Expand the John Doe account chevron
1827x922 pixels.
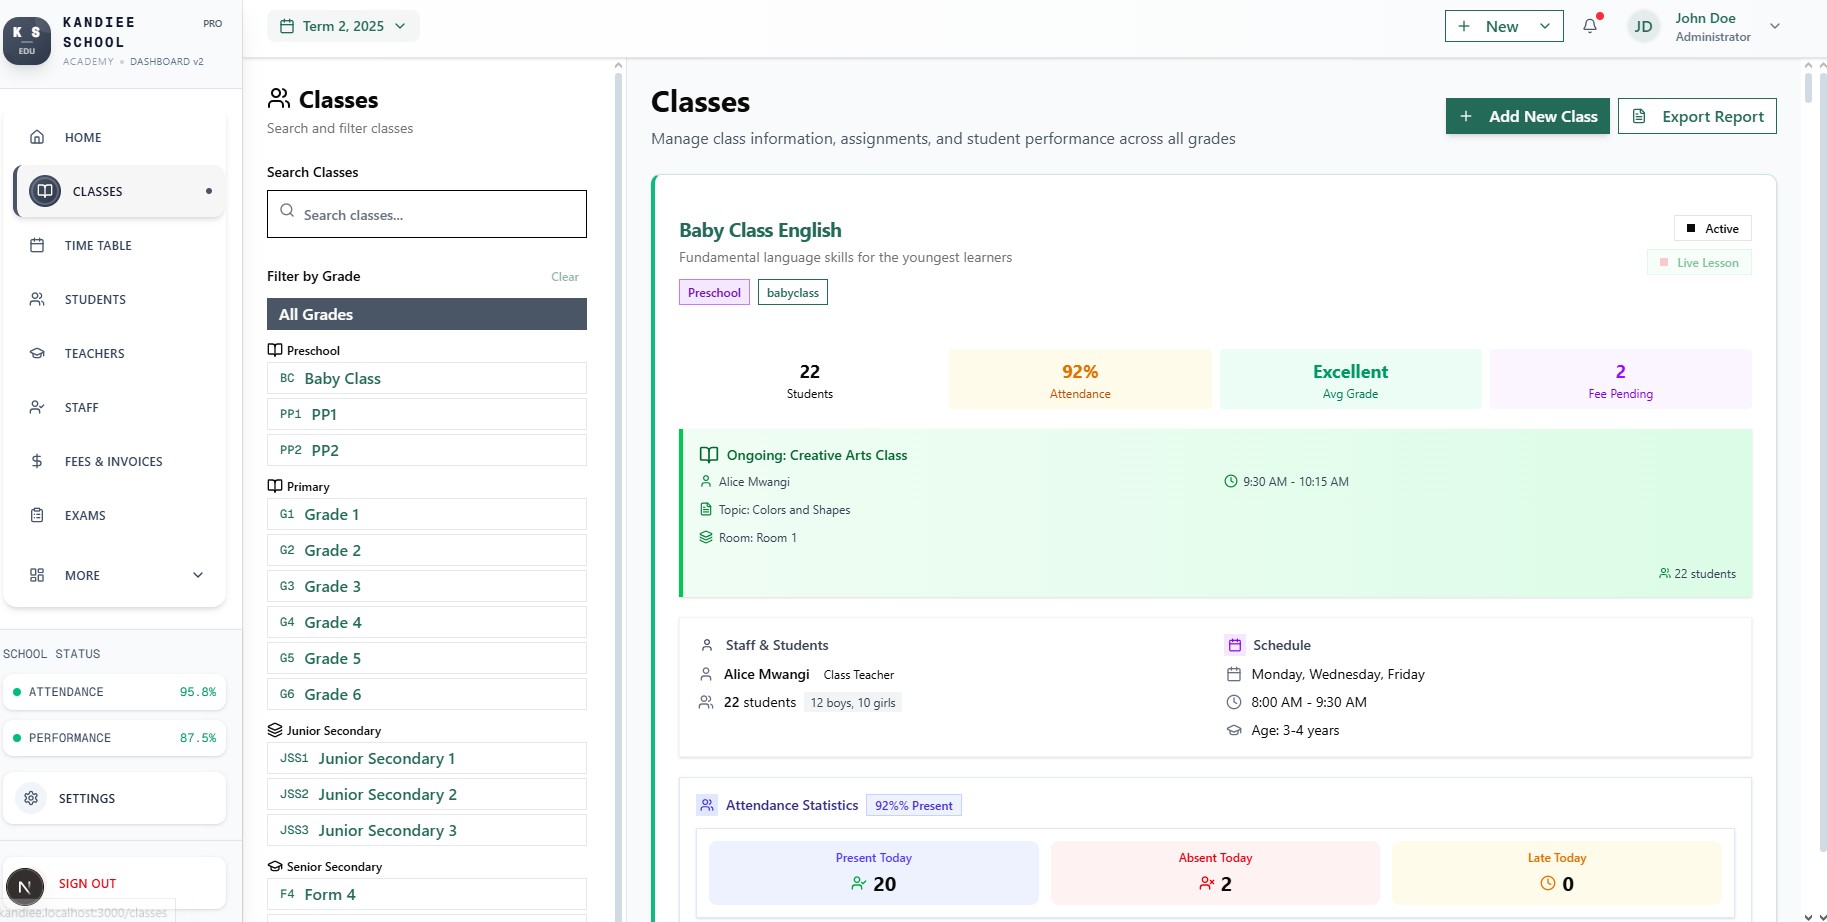[1775, 26]
